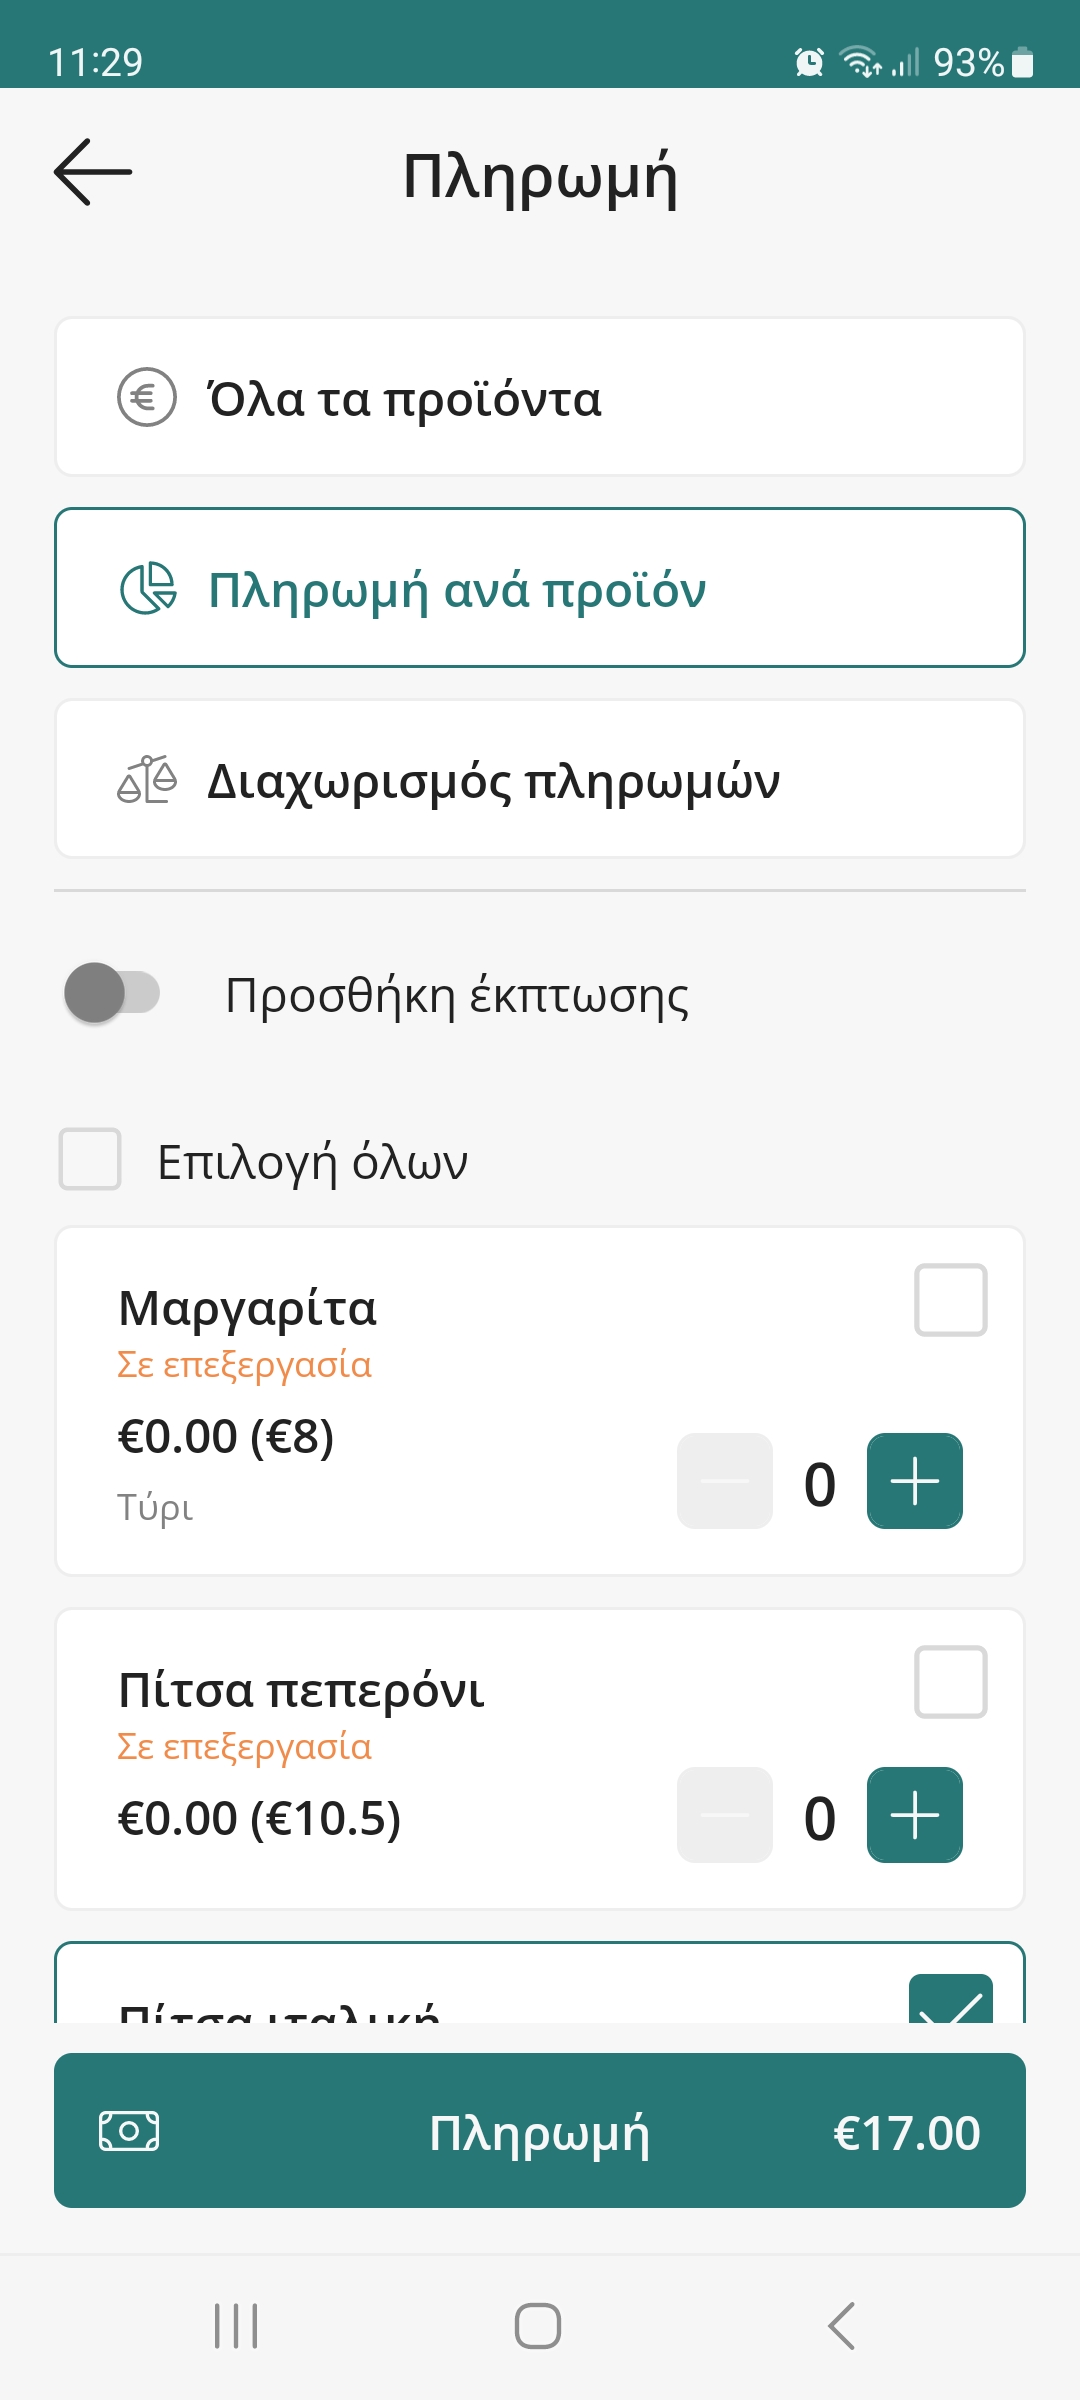This screenshot has height=2400, width=1080.
Task: Enable the Προσθήκη έκπτωσης switch
Action: pyautogui.click(x=112, y=993)
